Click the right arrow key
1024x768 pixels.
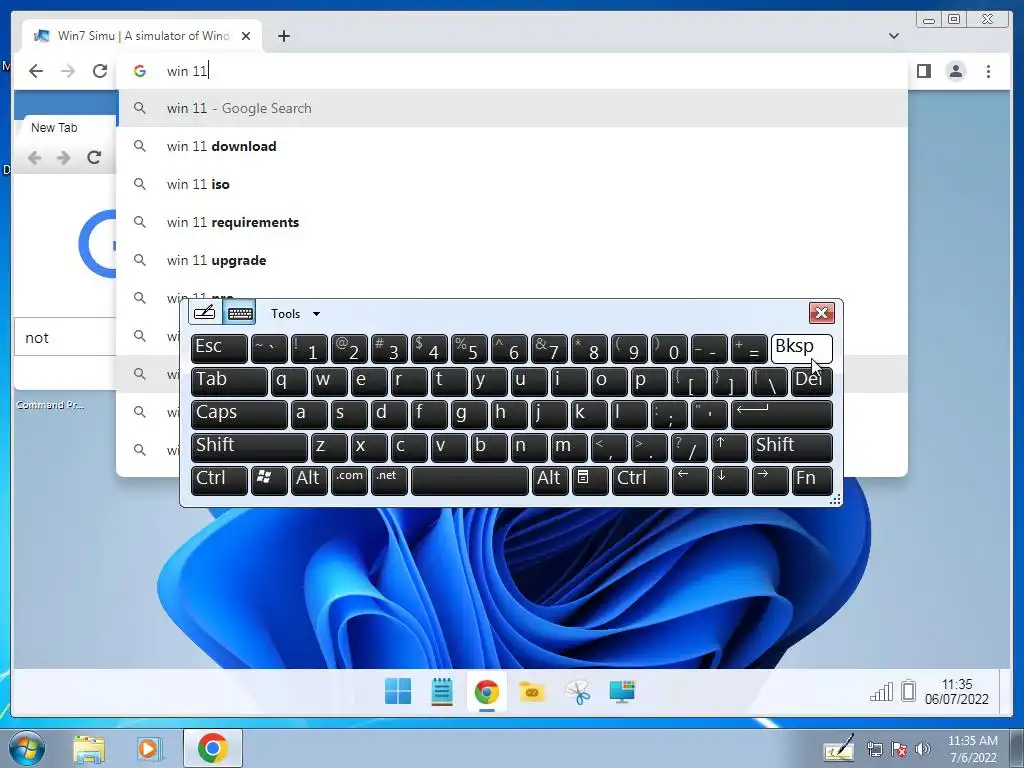[770, 480]
